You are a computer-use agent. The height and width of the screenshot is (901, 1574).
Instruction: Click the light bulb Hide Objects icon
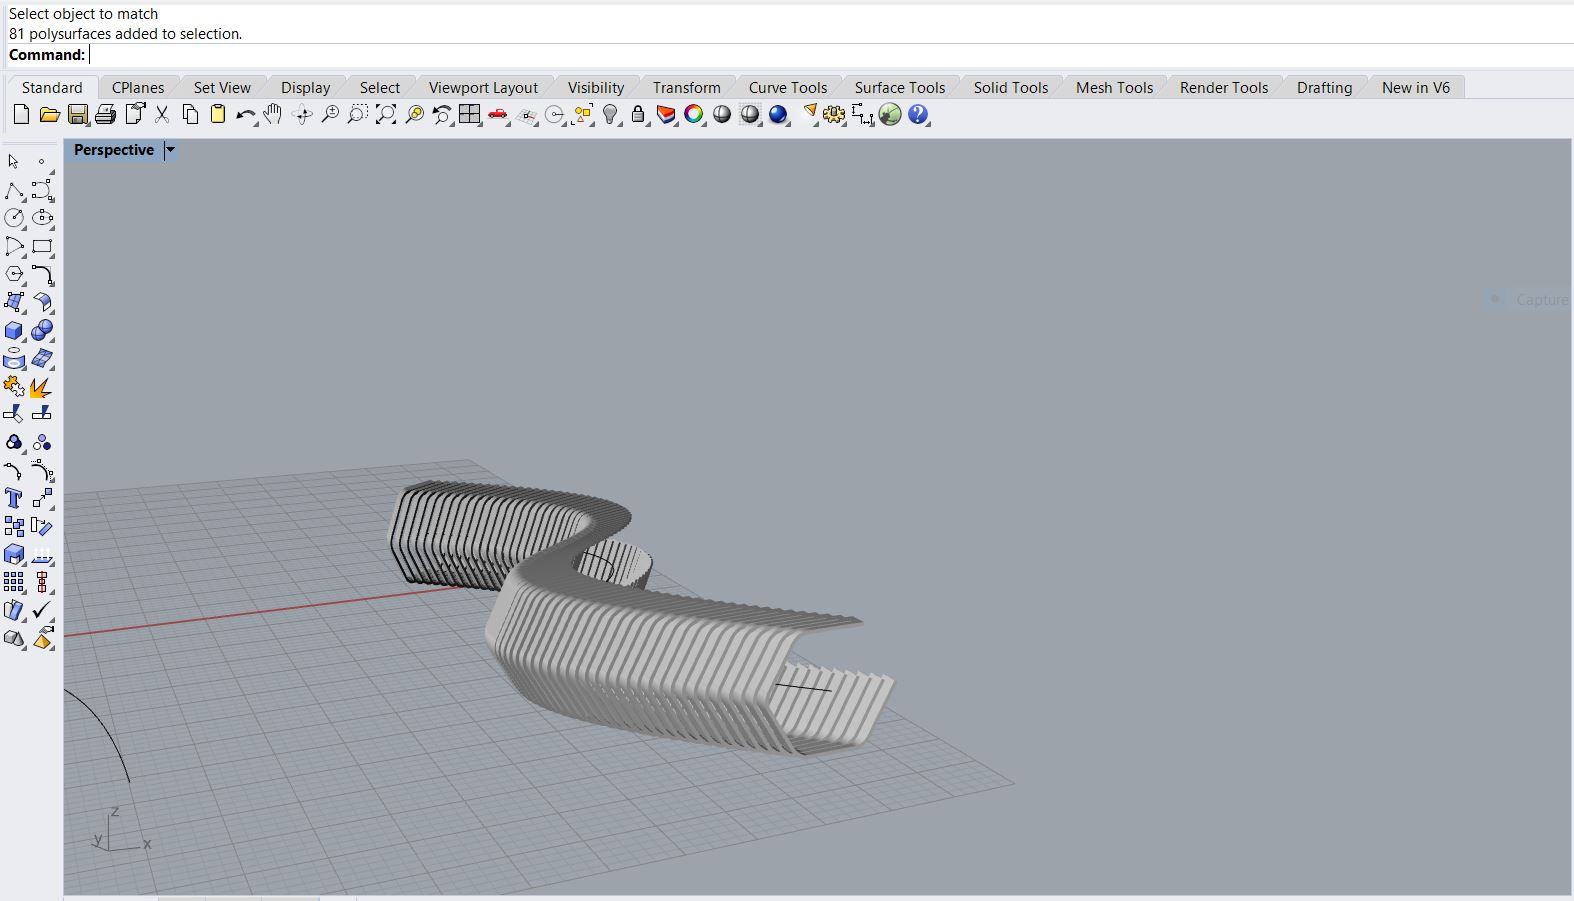pos(610,115)
